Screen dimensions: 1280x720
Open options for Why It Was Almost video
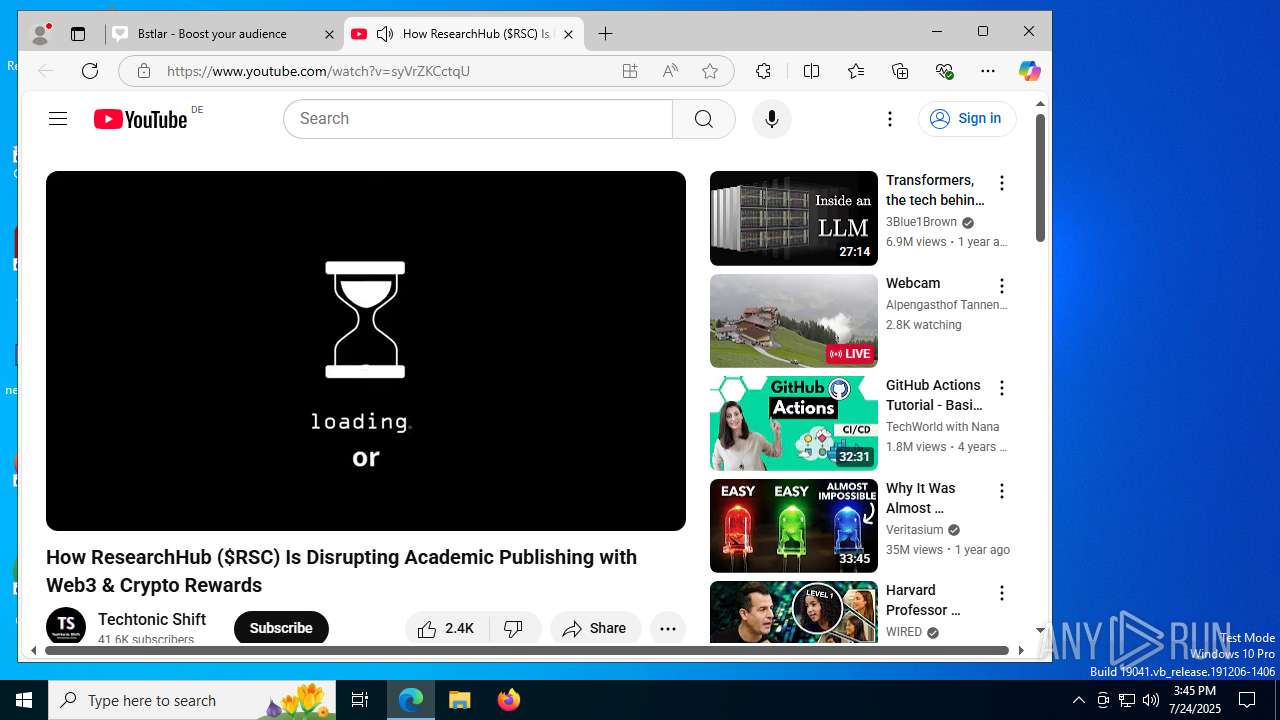(x=1001, y=491)
